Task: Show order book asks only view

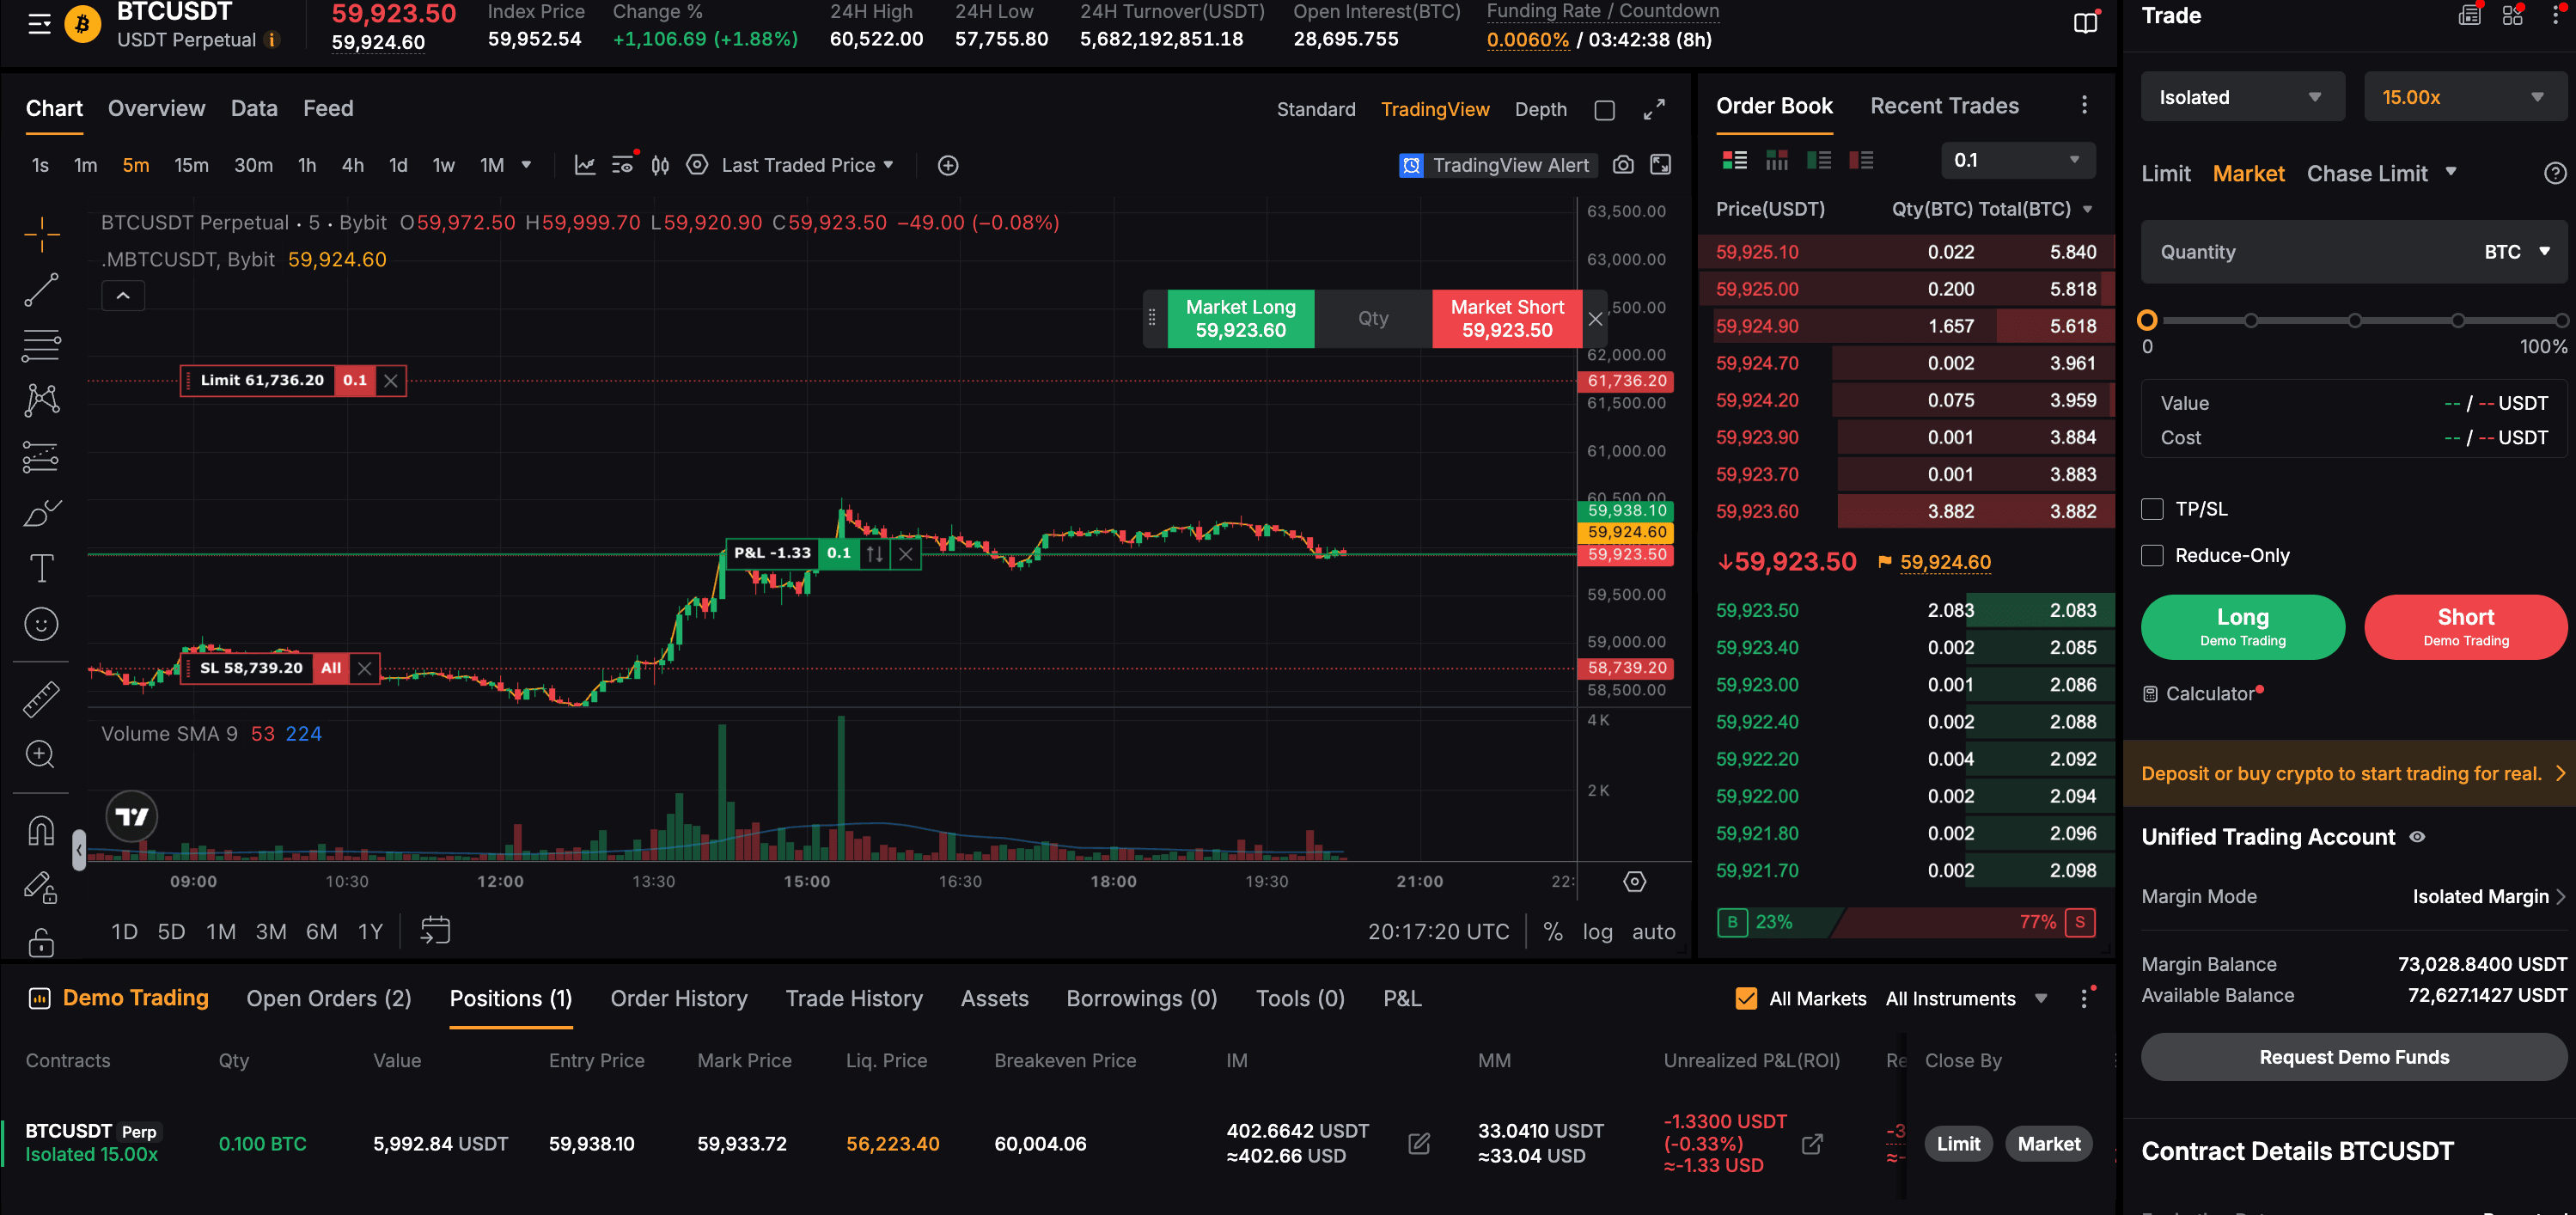Action: 1861,160
